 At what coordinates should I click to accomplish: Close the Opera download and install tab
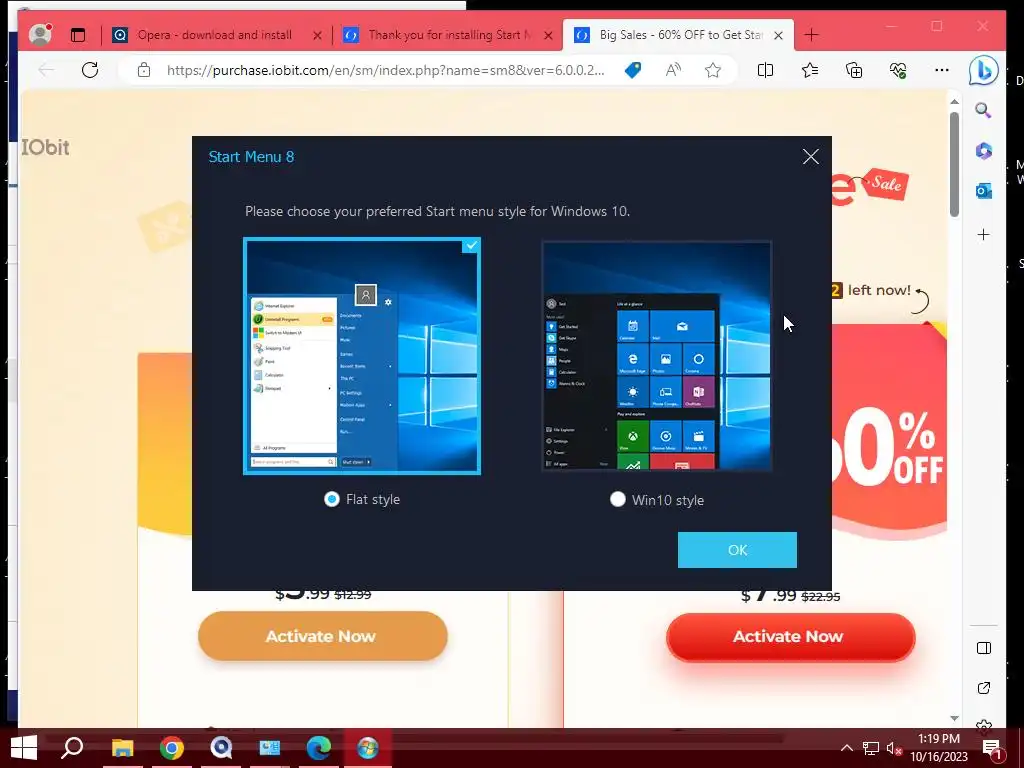pyautogui.click(x=317, y=35)
